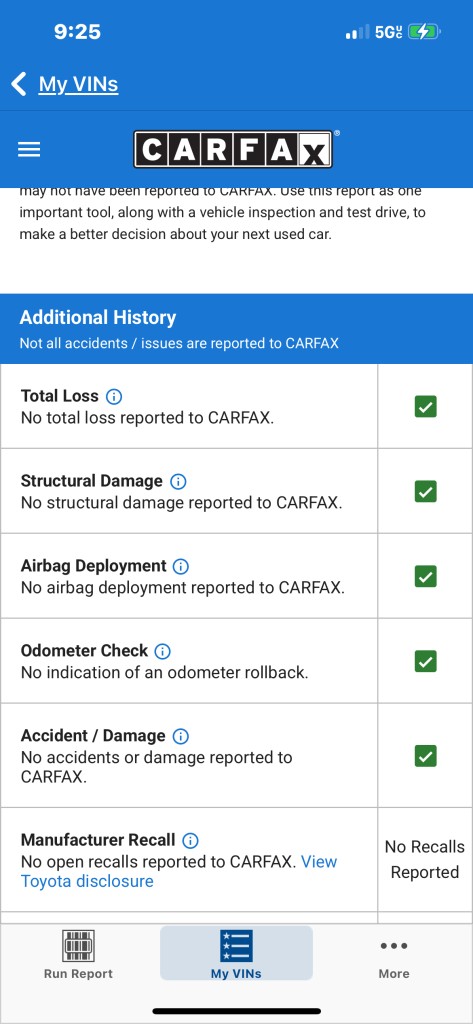The width and height of the screenshot is (473, 1024).
Task: Open Manufacturer Recall info icon
Action: [x=190, y=840]
